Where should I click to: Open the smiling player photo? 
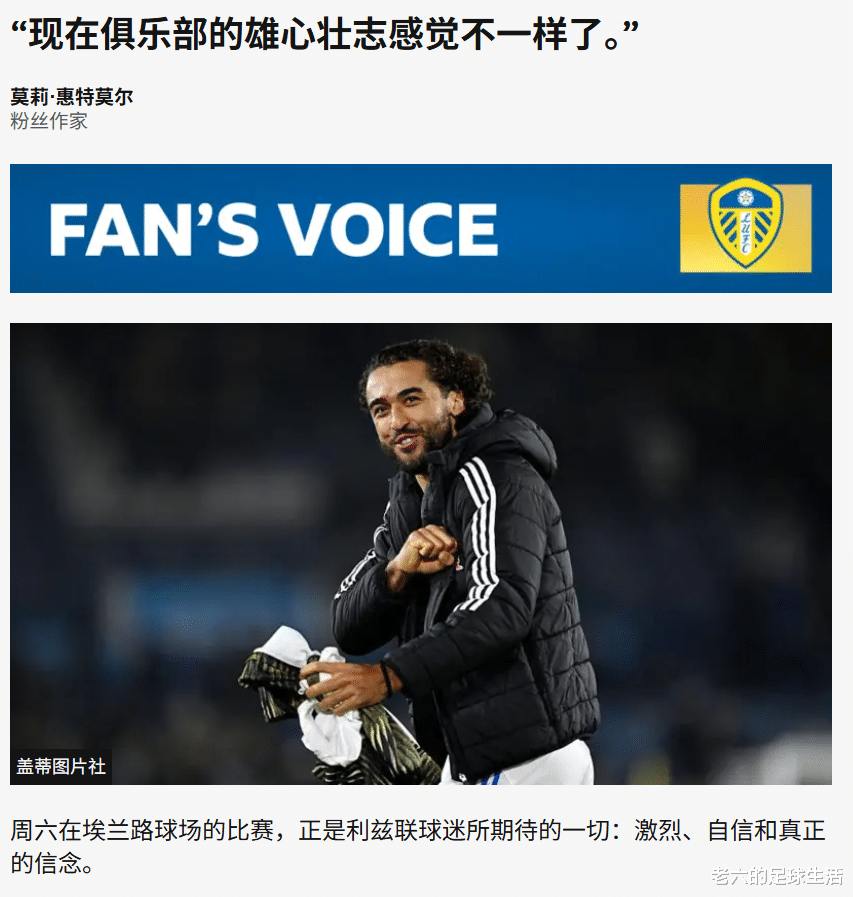(x=420, y=553)
